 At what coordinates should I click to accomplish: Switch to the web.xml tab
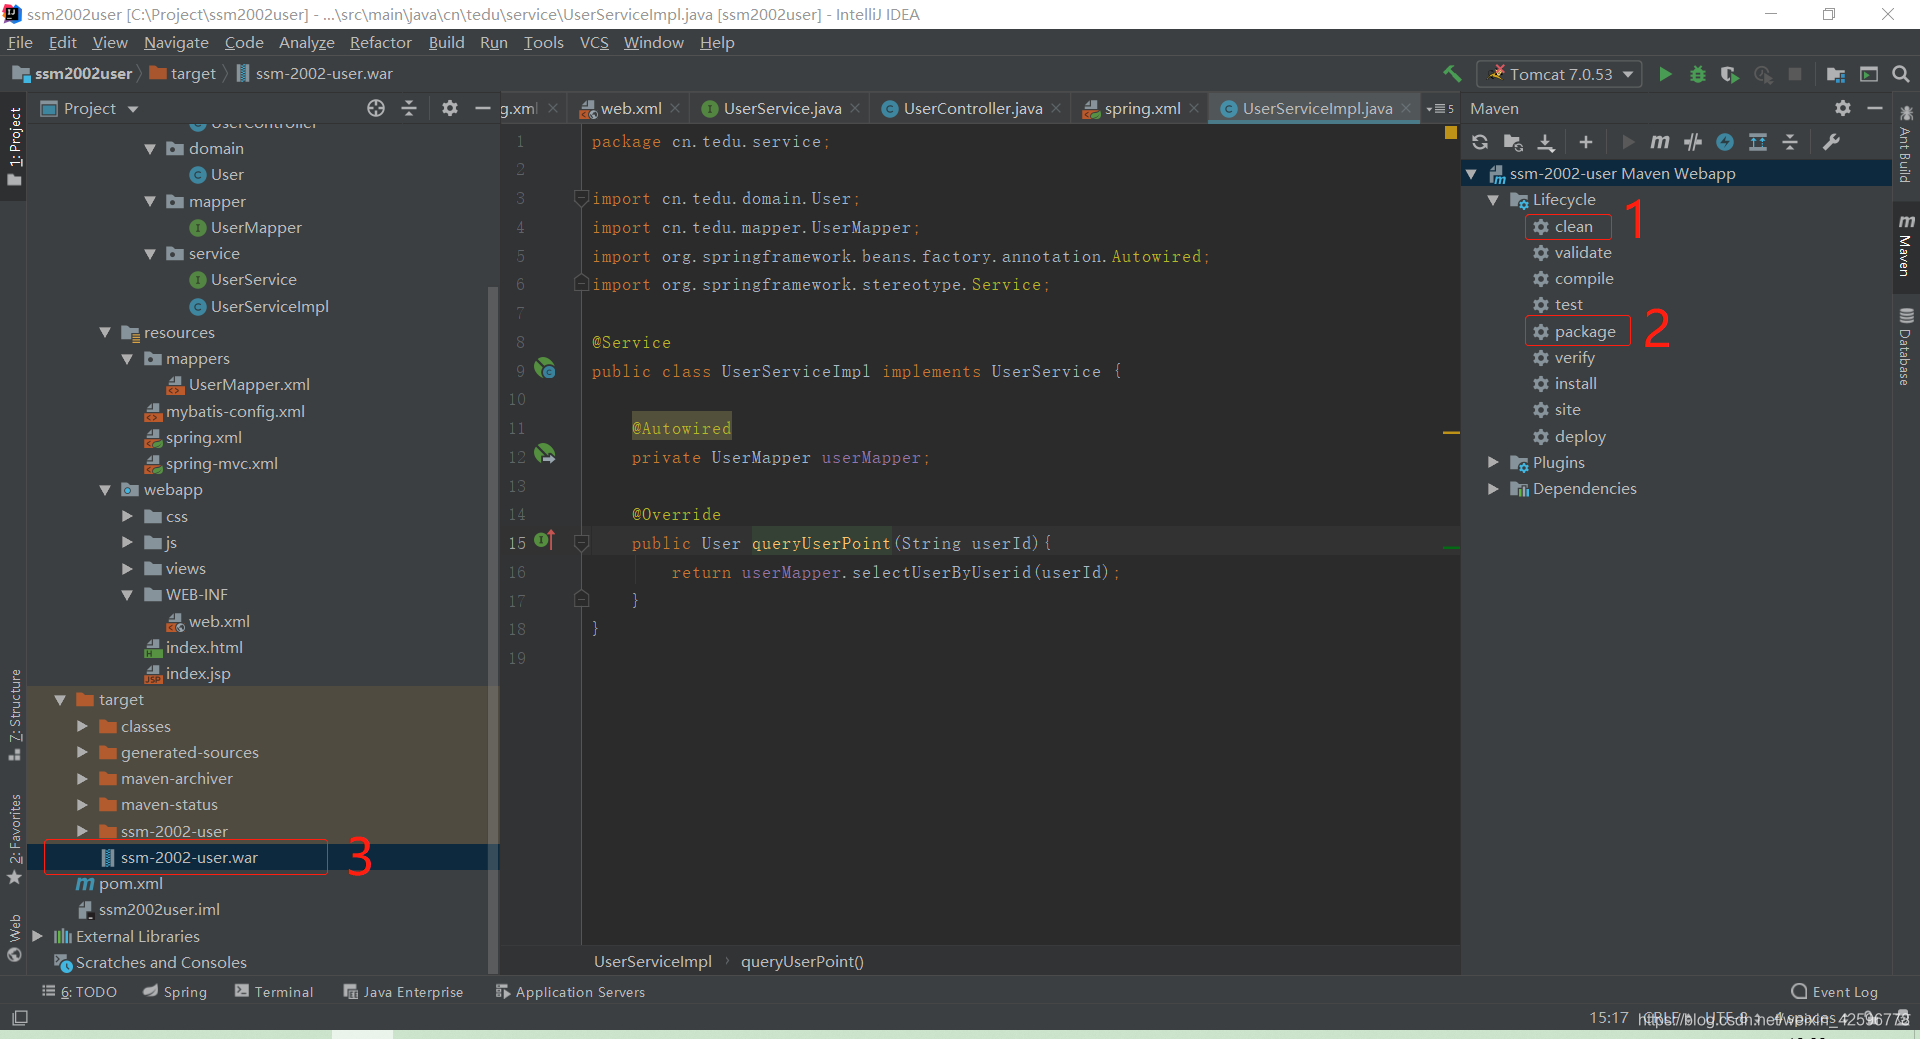pyautogui.click(x=630, y=108)
